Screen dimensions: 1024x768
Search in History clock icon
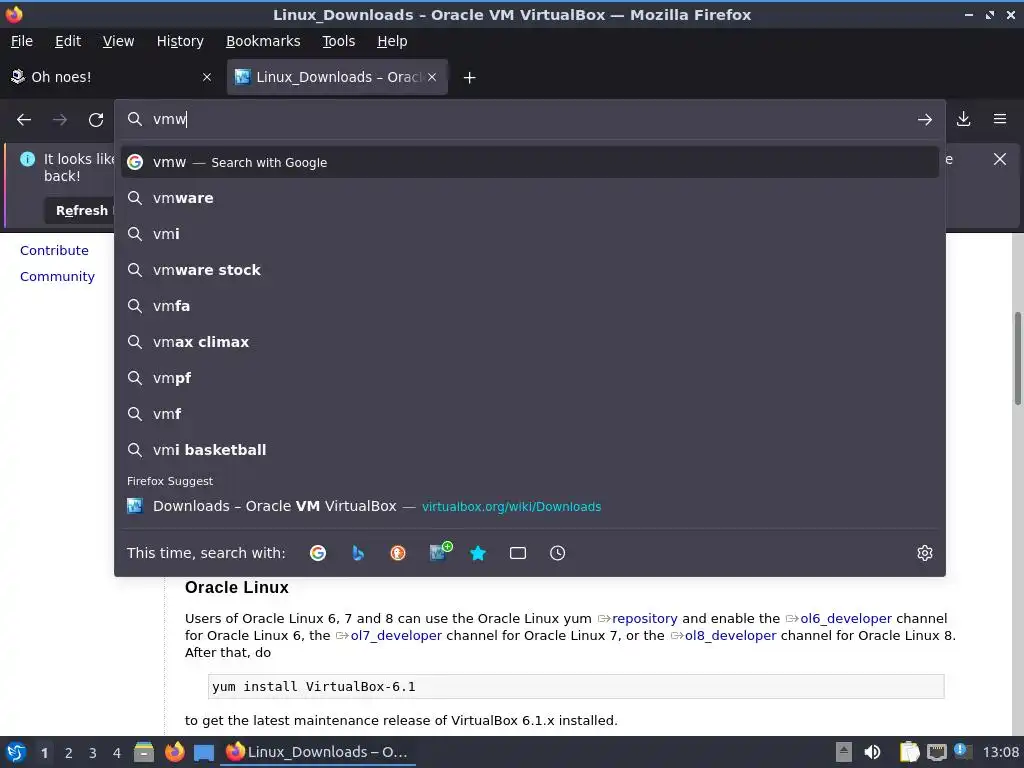pyautogui.click(x=558, y=553)
